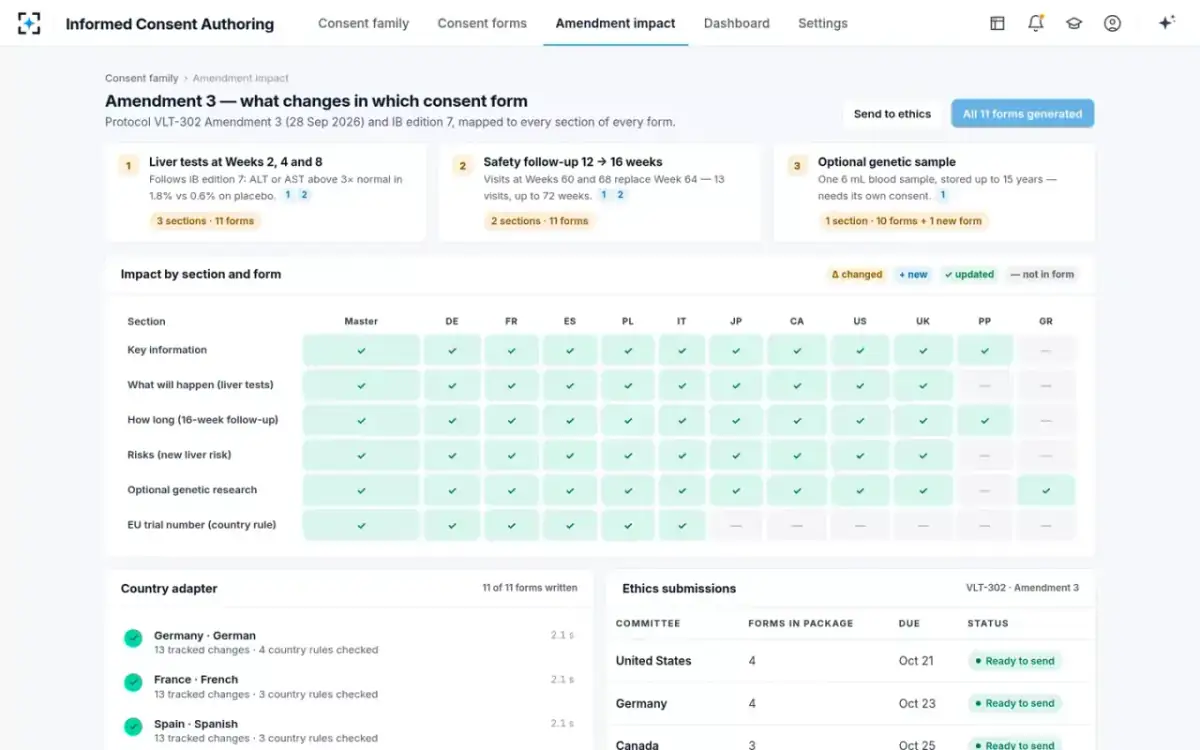Click the Risks checkmark under FR column

[x=511, y=455]
